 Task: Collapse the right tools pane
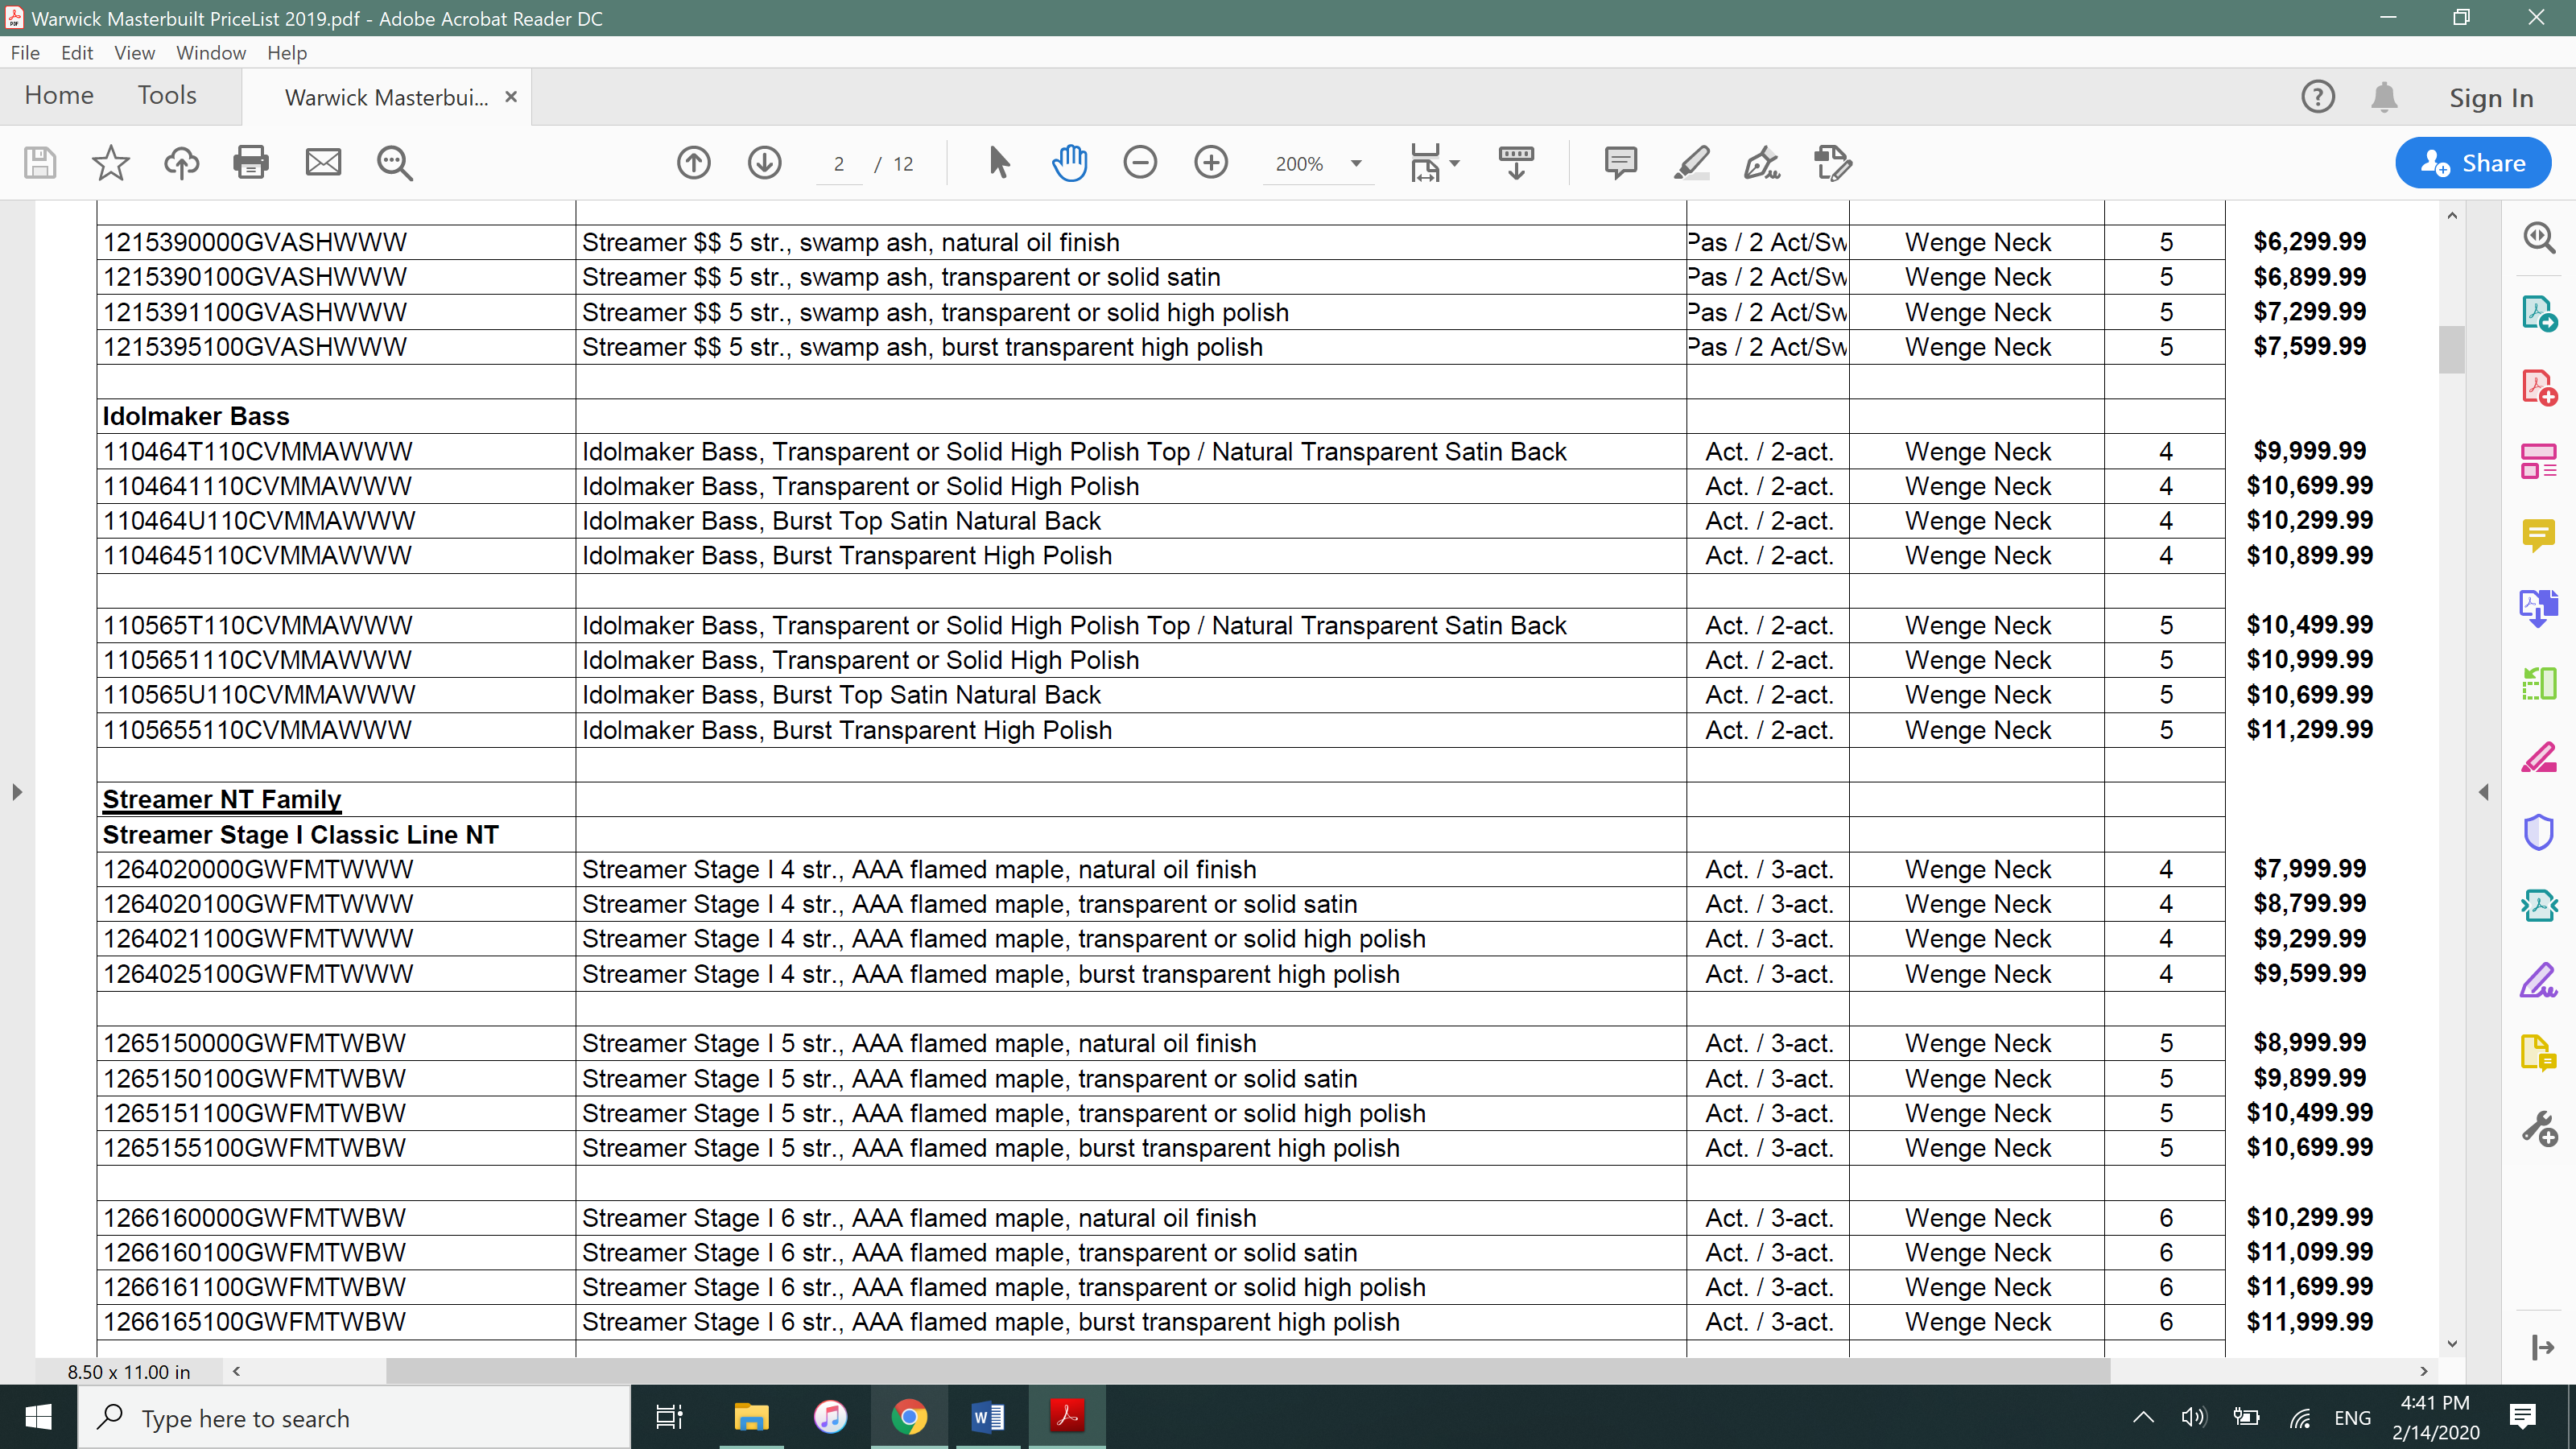pos(2543,1348)
